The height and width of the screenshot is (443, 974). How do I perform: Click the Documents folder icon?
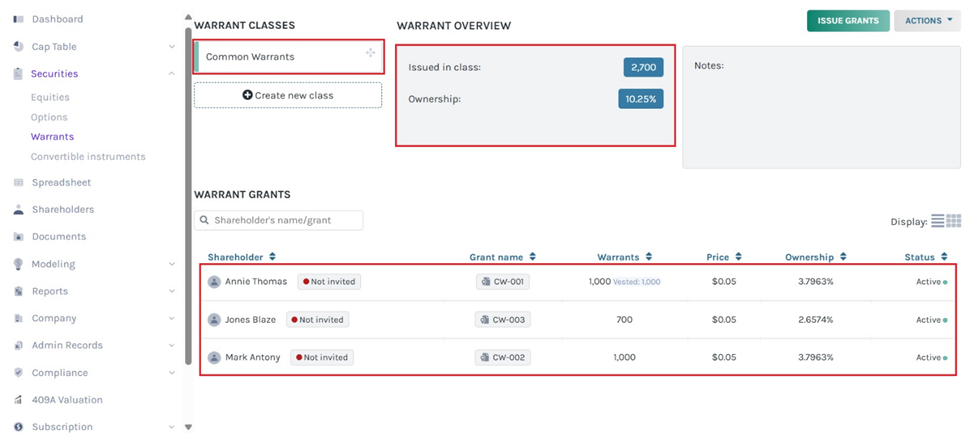click(x=18, y=237)
